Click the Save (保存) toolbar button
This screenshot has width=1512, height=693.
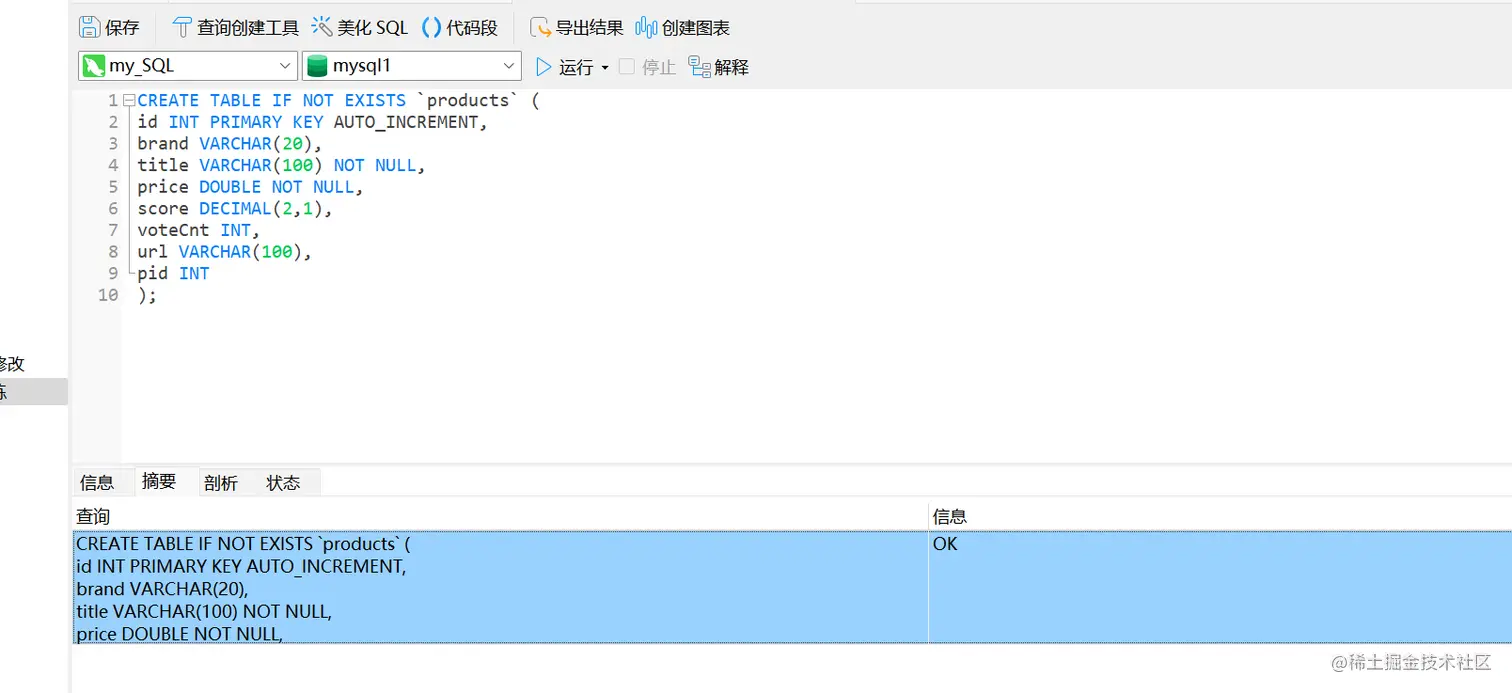pos(109,28)
